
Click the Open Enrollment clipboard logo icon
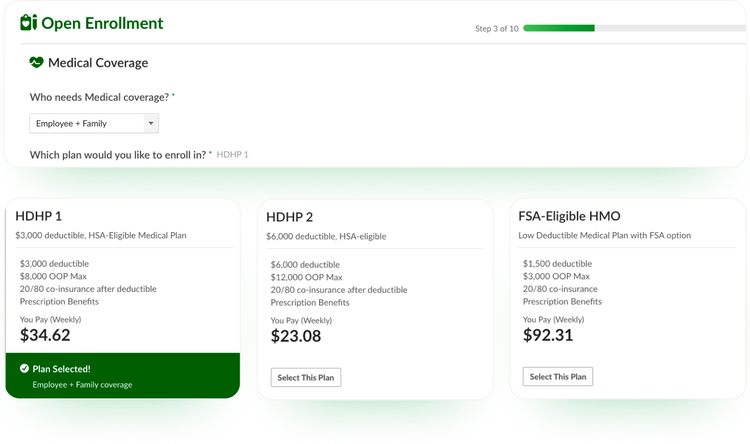(x=28, y=22)
